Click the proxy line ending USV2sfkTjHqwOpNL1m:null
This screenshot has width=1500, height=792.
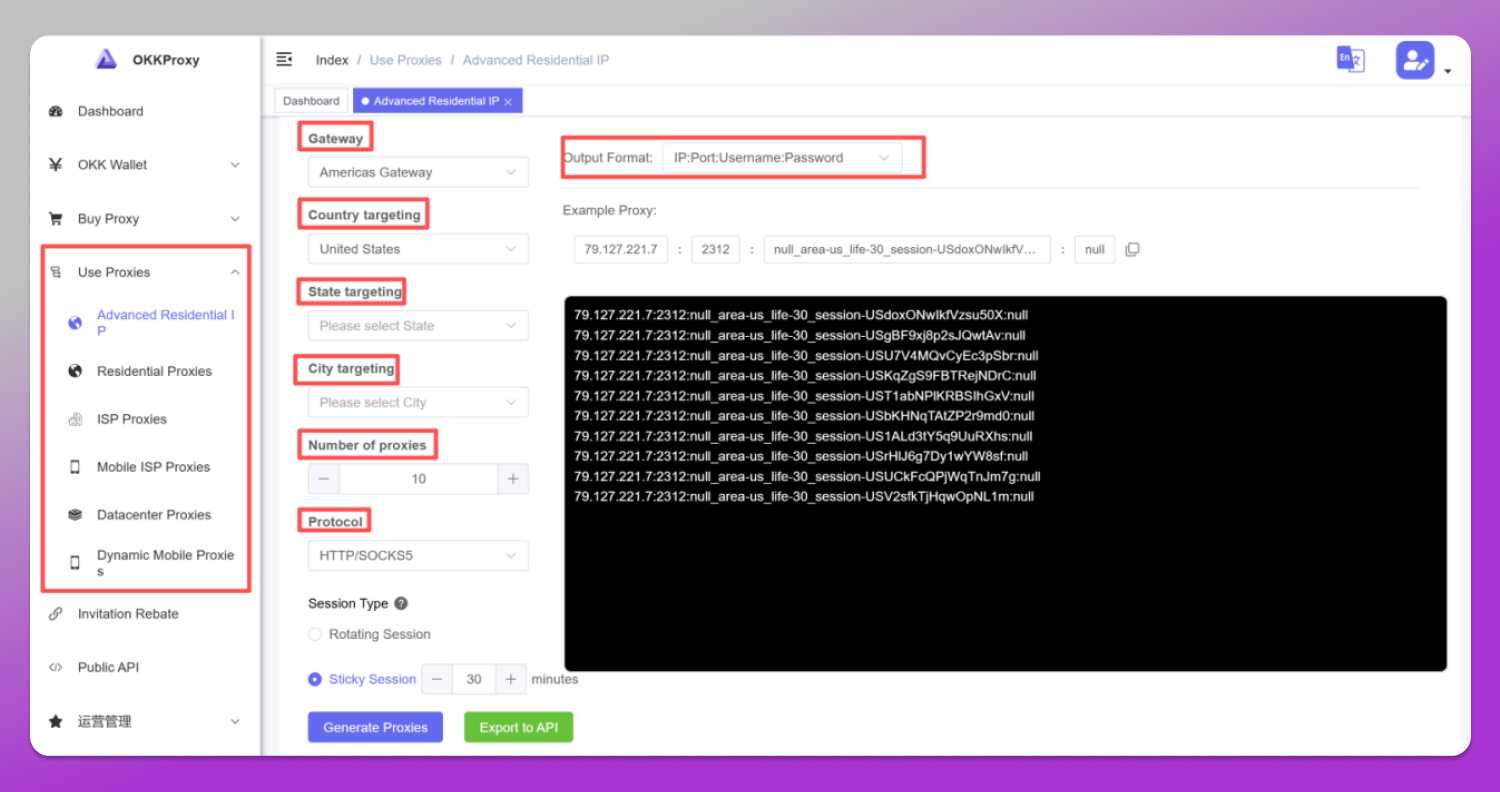(x=804, y=496)
